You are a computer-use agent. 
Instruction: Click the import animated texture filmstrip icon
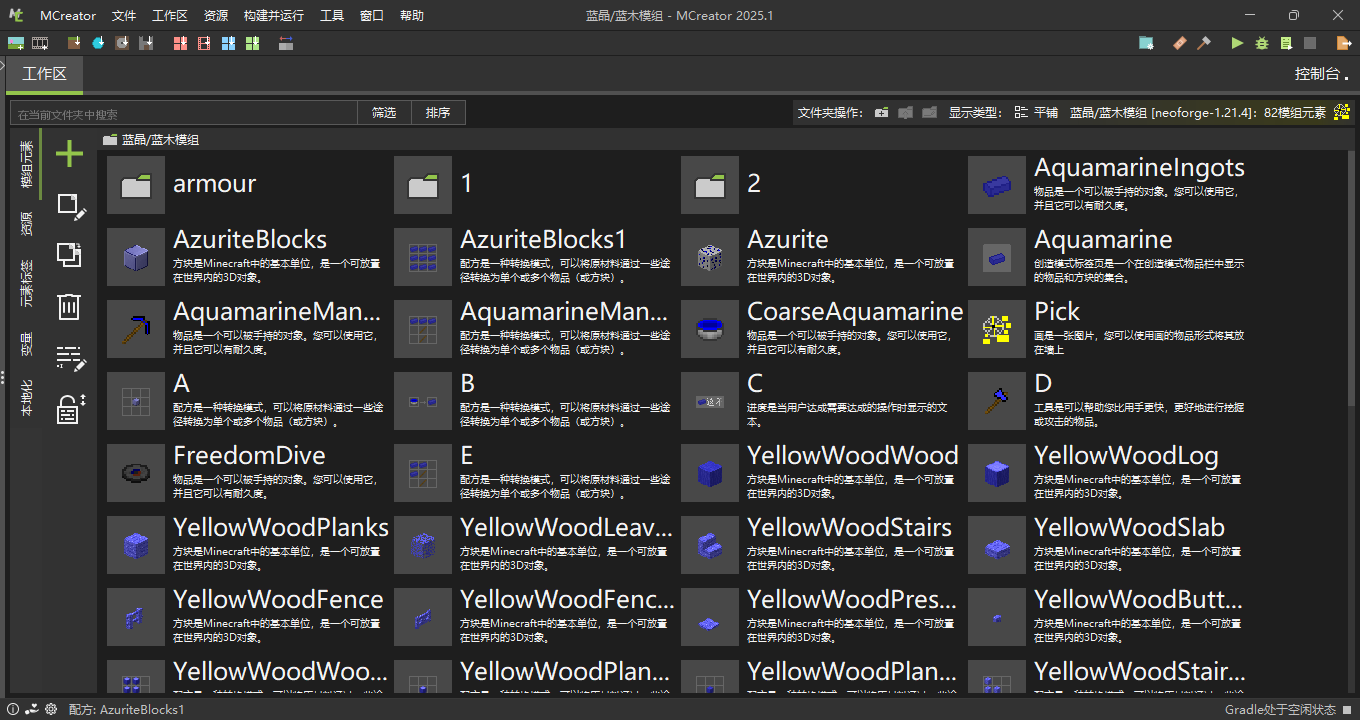point(40,43)
